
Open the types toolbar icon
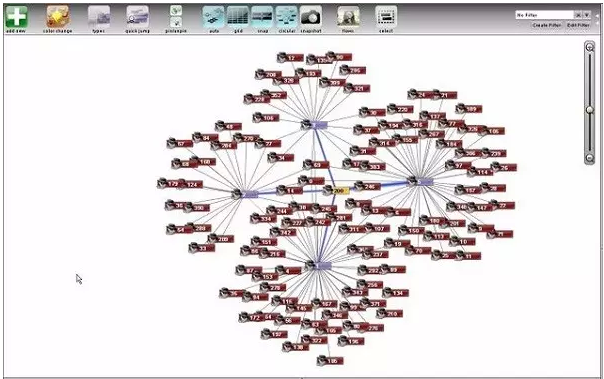tap(99, 17)
